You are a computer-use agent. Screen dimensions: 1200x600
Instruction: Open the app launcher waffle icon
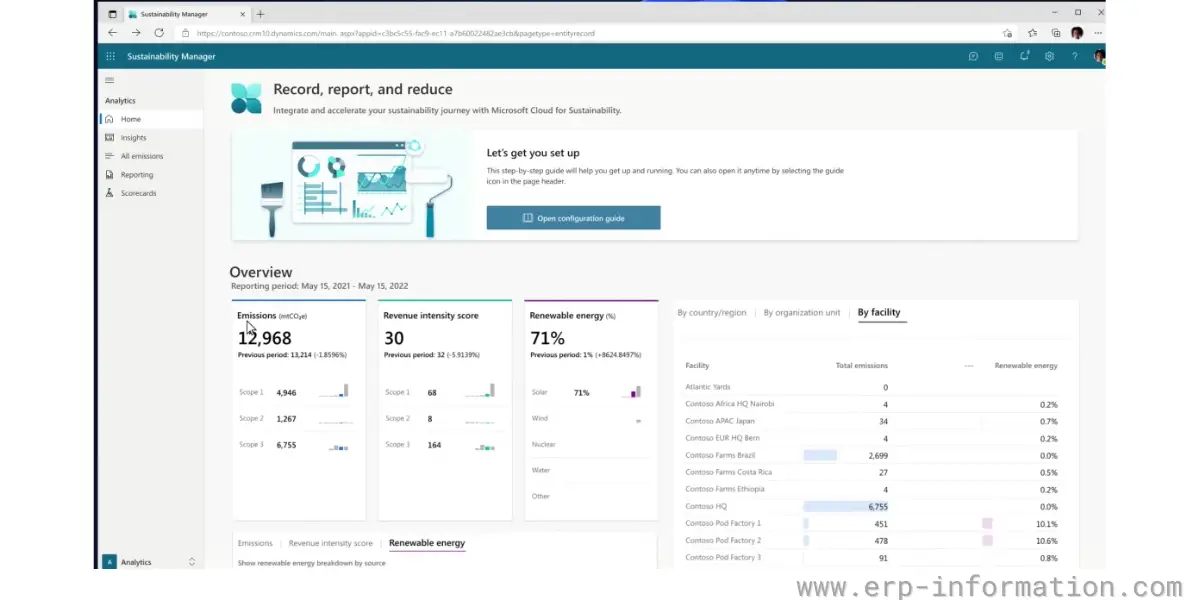(x=110, y=57)
